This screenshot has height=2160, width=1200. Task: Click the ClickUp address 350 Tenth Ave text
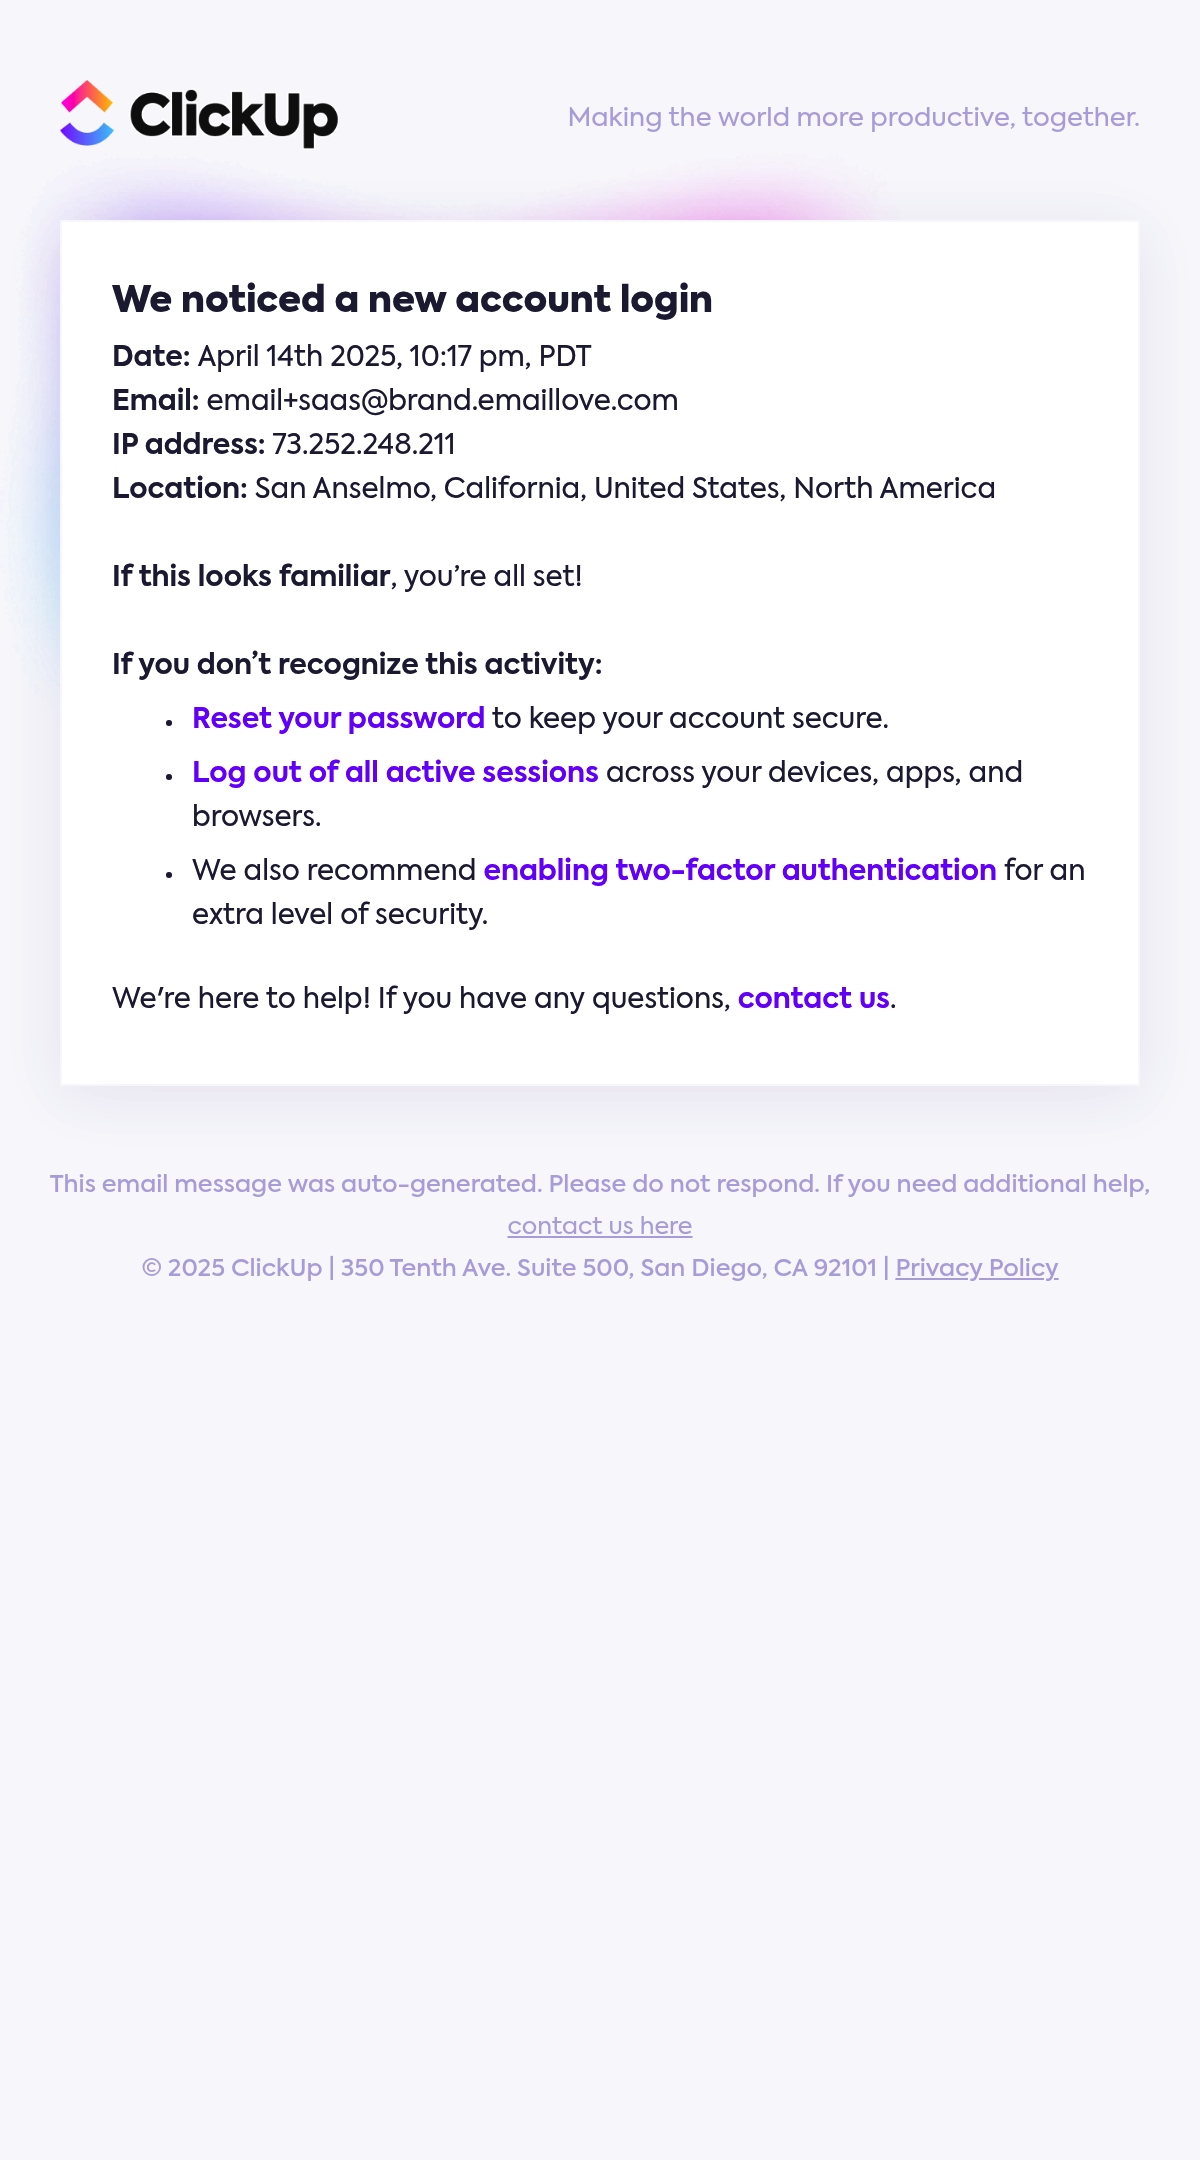pos(609,1268)
